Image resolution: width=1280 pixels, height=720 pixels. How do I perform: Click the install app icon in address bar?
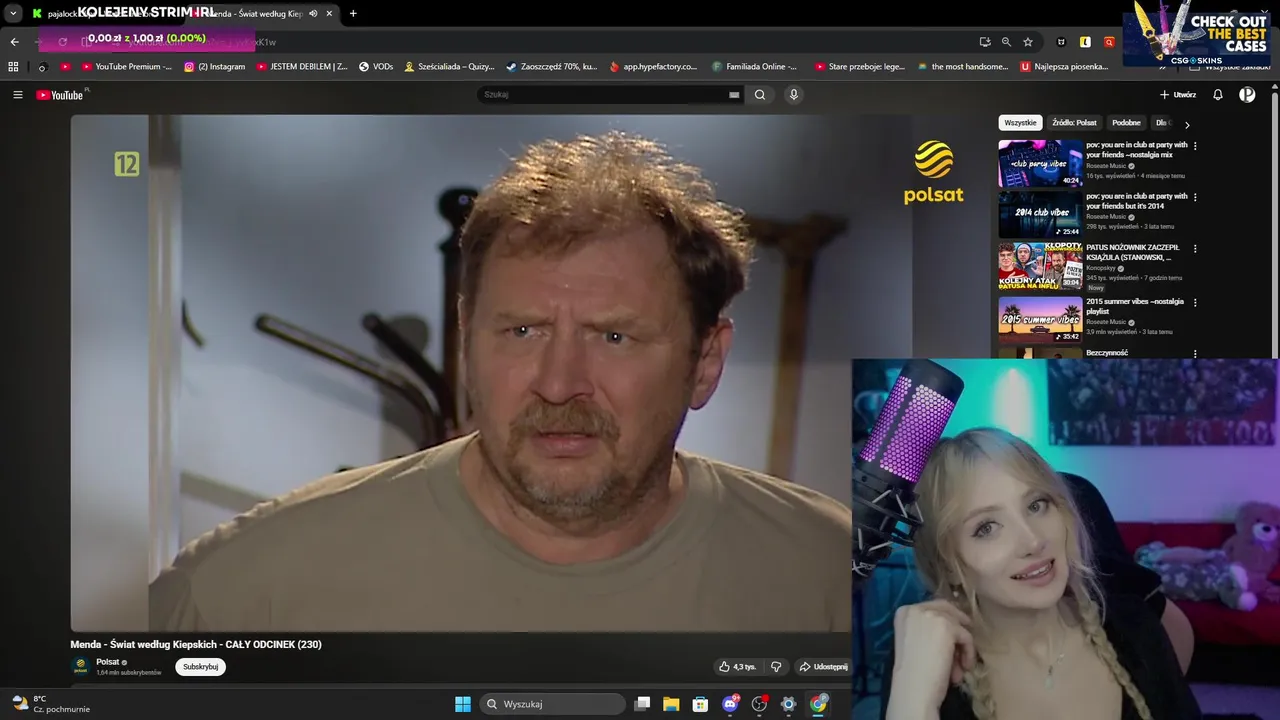click(x=985, y=42)
